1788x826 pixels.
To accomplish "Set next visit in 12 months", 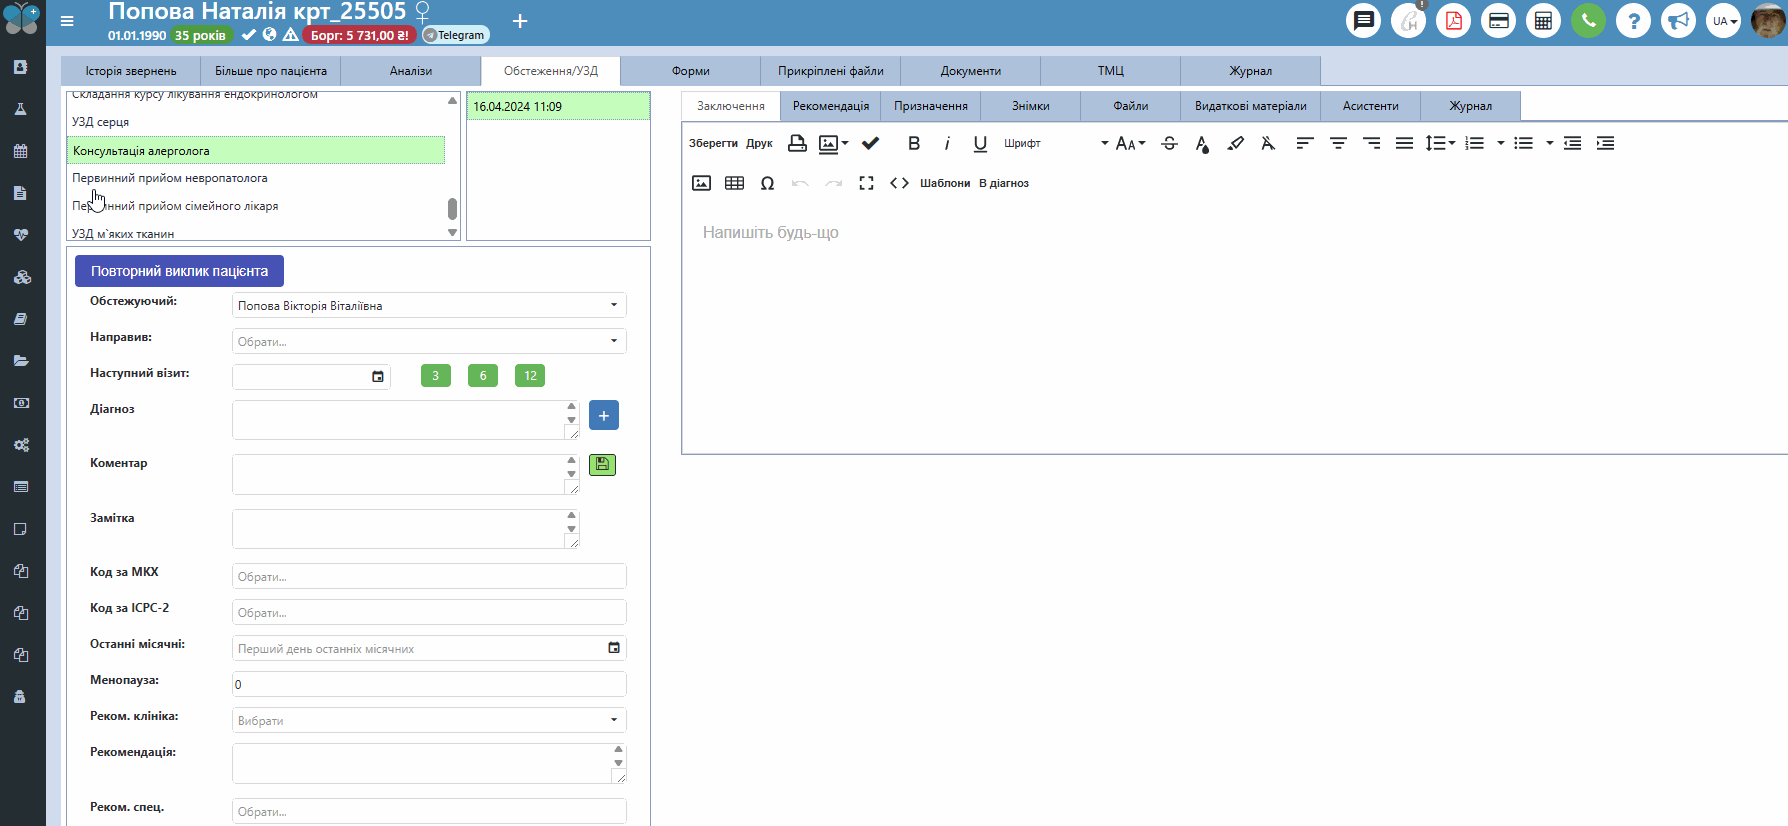I will pos(530,376).
